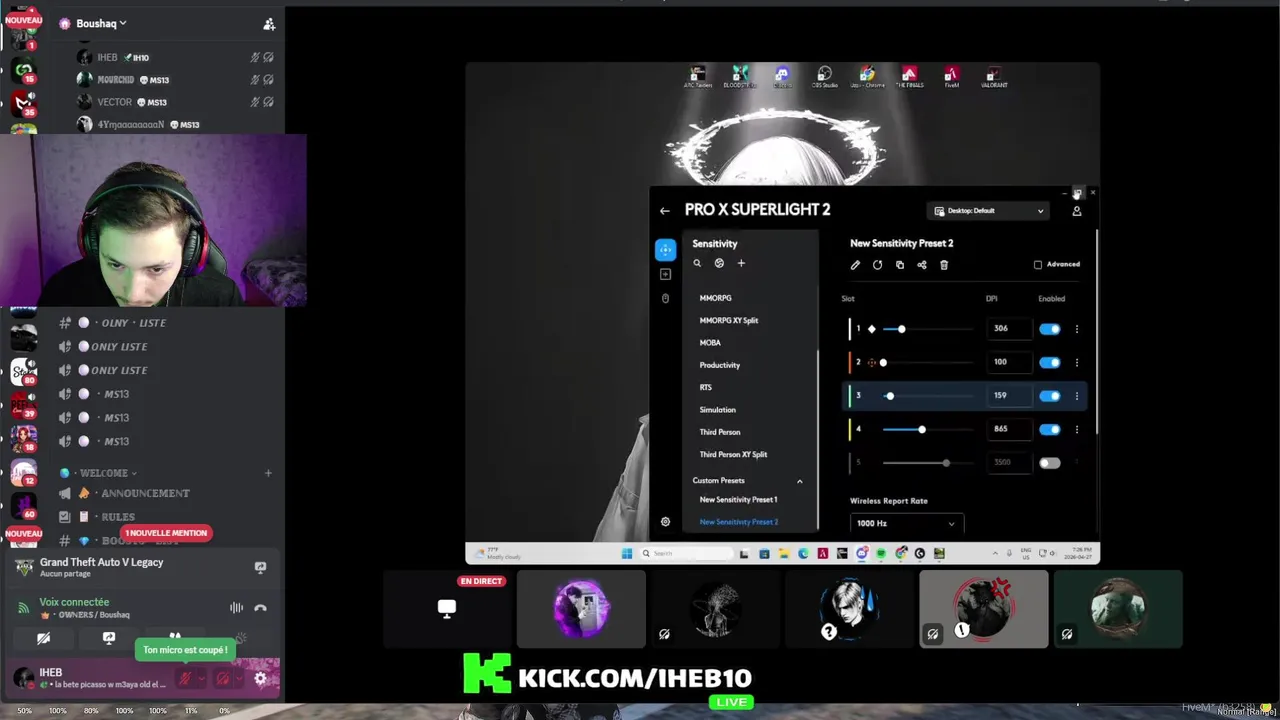Open the G HUB user account icon

1076,211
